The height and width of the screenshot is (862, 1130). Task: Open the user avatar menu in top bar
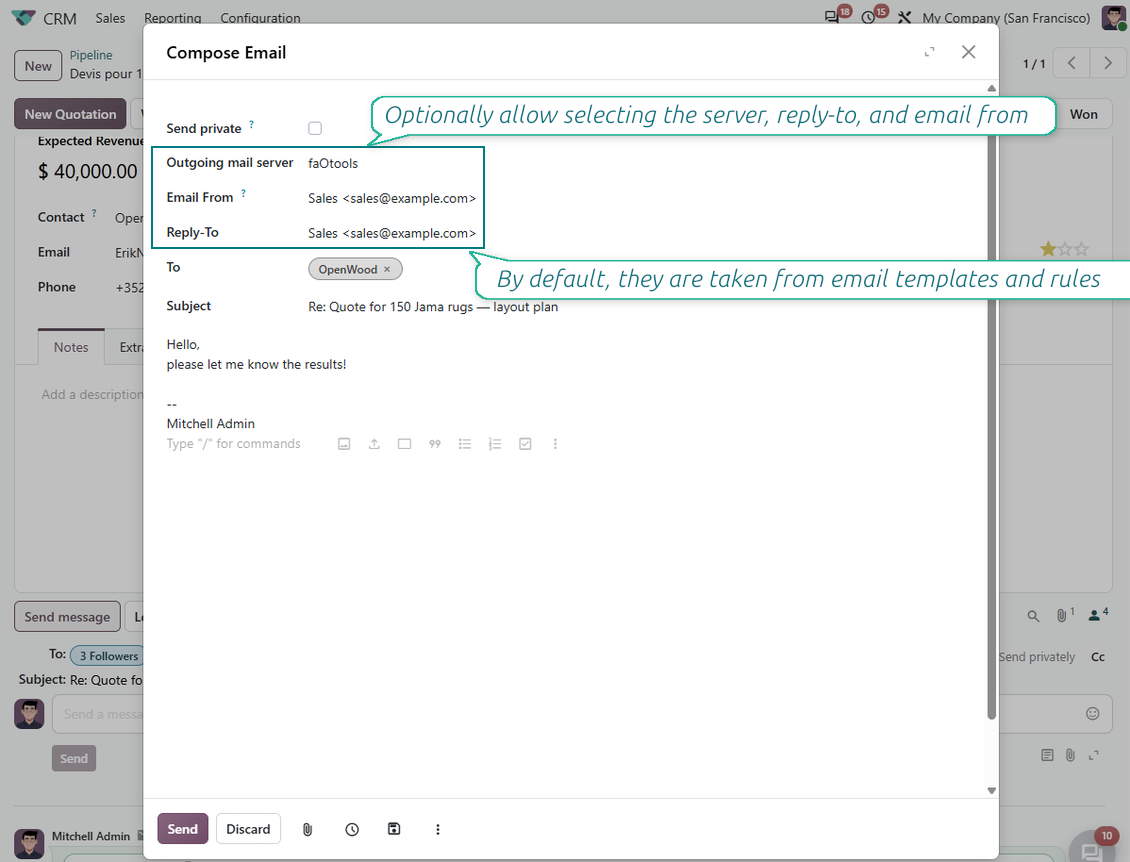[1114, 18]
